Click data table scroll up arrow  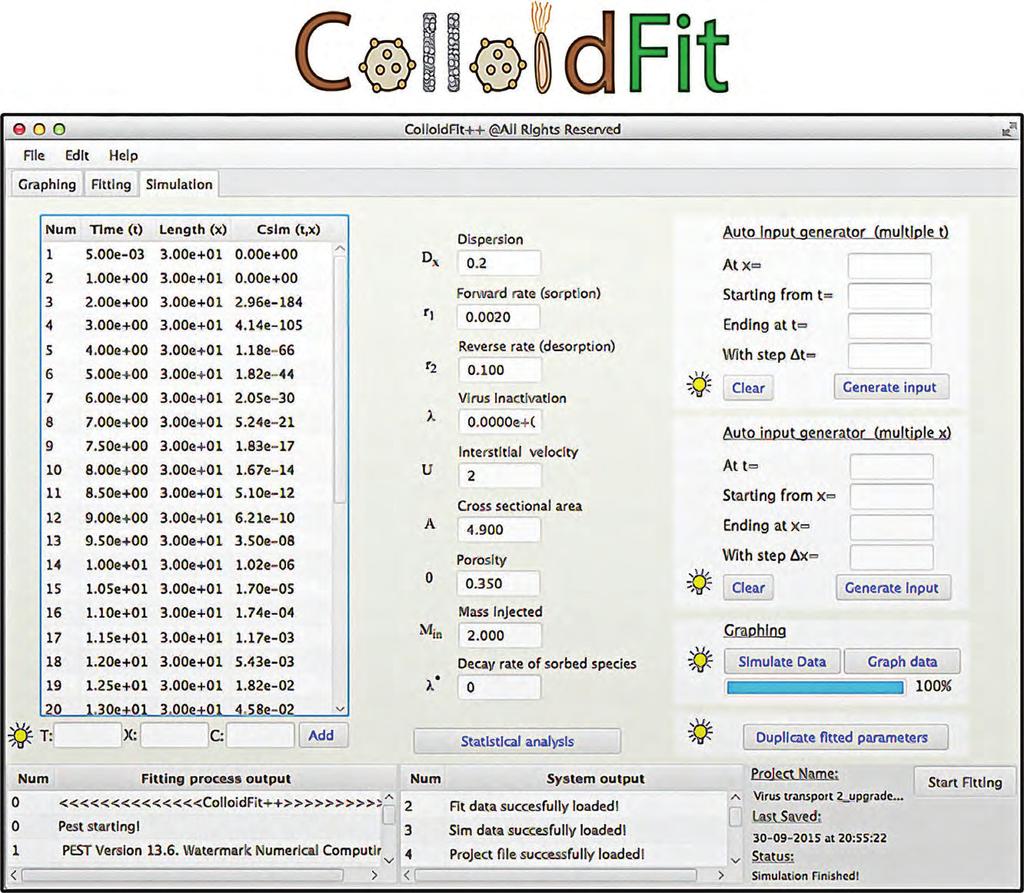(340, 249)
